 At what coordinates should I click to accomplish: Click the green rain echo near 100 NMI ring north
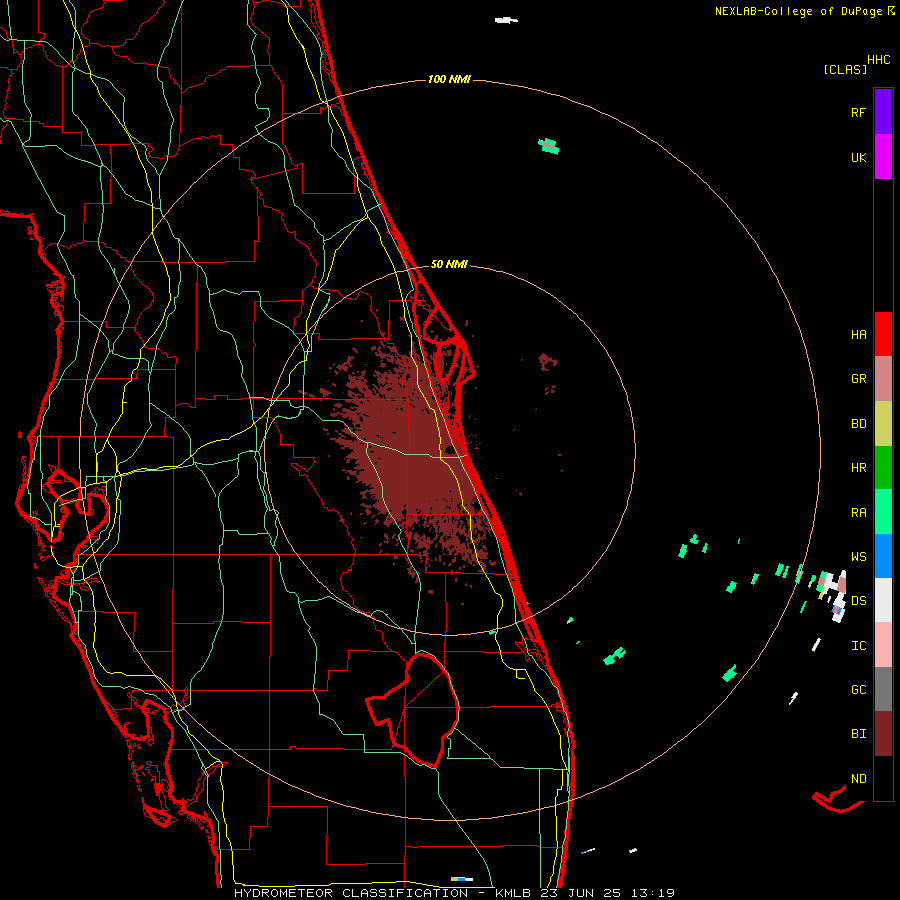point(549,146)
